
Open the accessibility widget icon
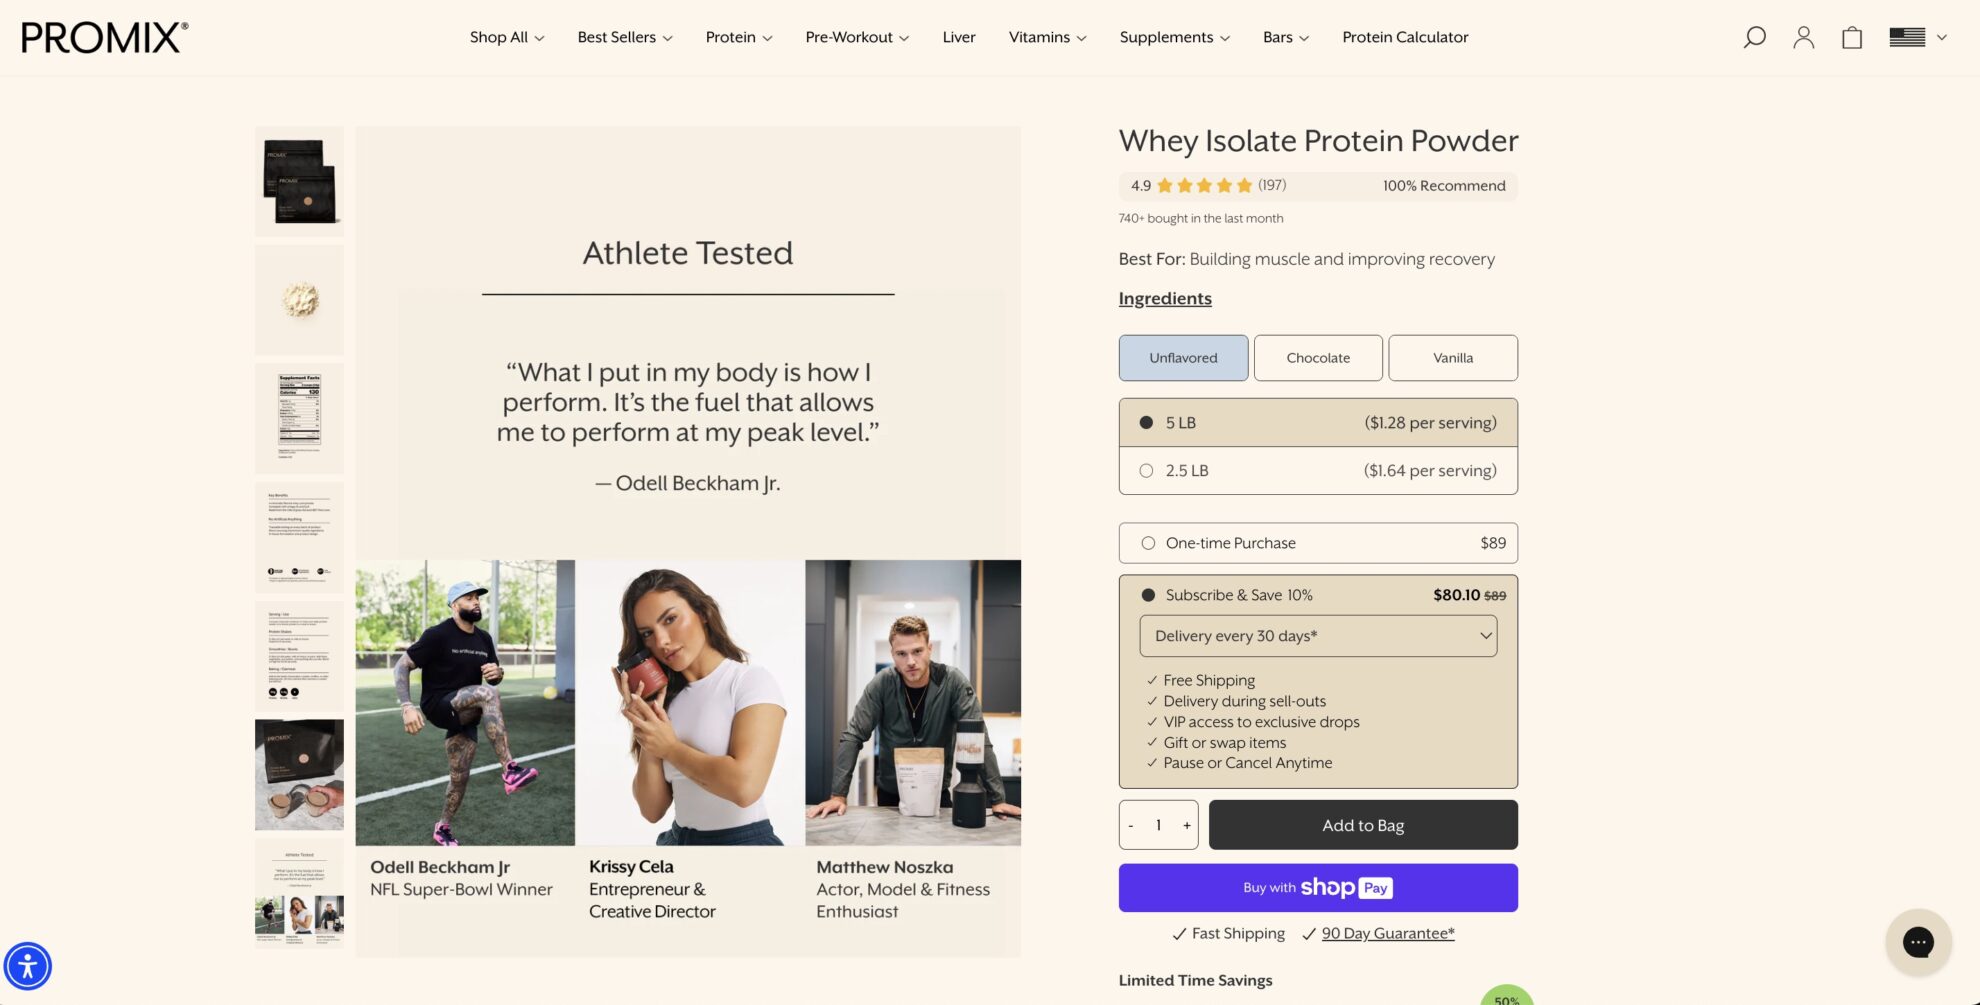[x=28, y=966]
